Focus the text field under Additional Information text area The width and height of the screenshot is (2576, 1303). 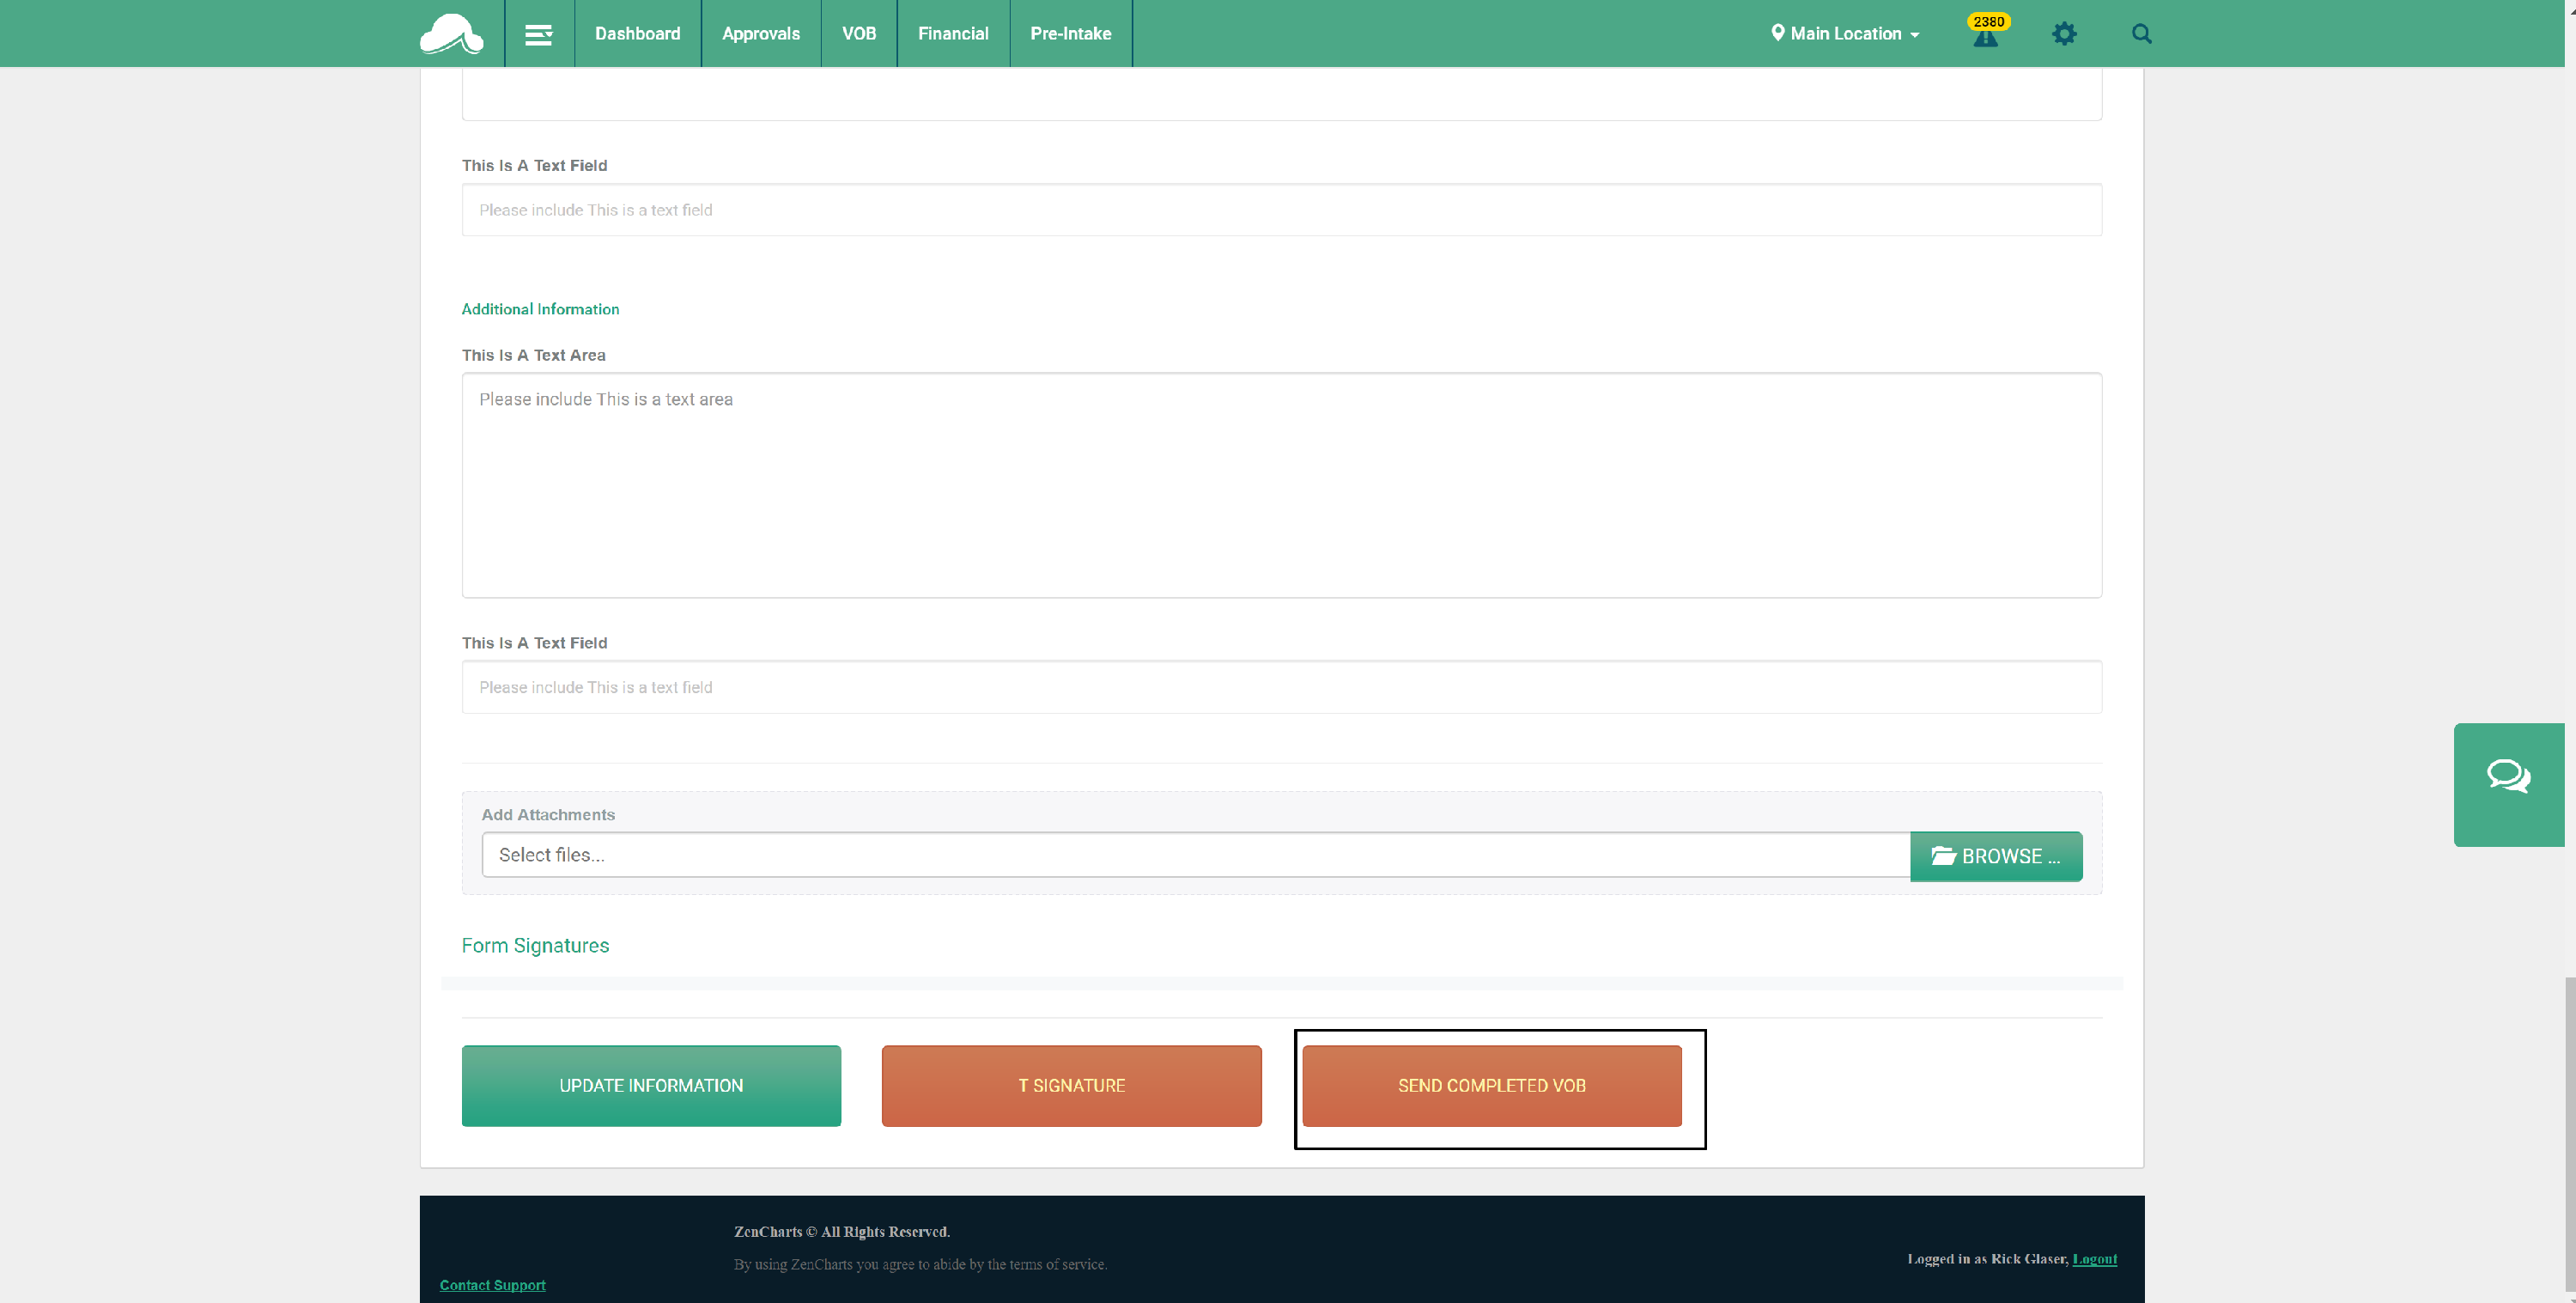tap(1281, 686)
